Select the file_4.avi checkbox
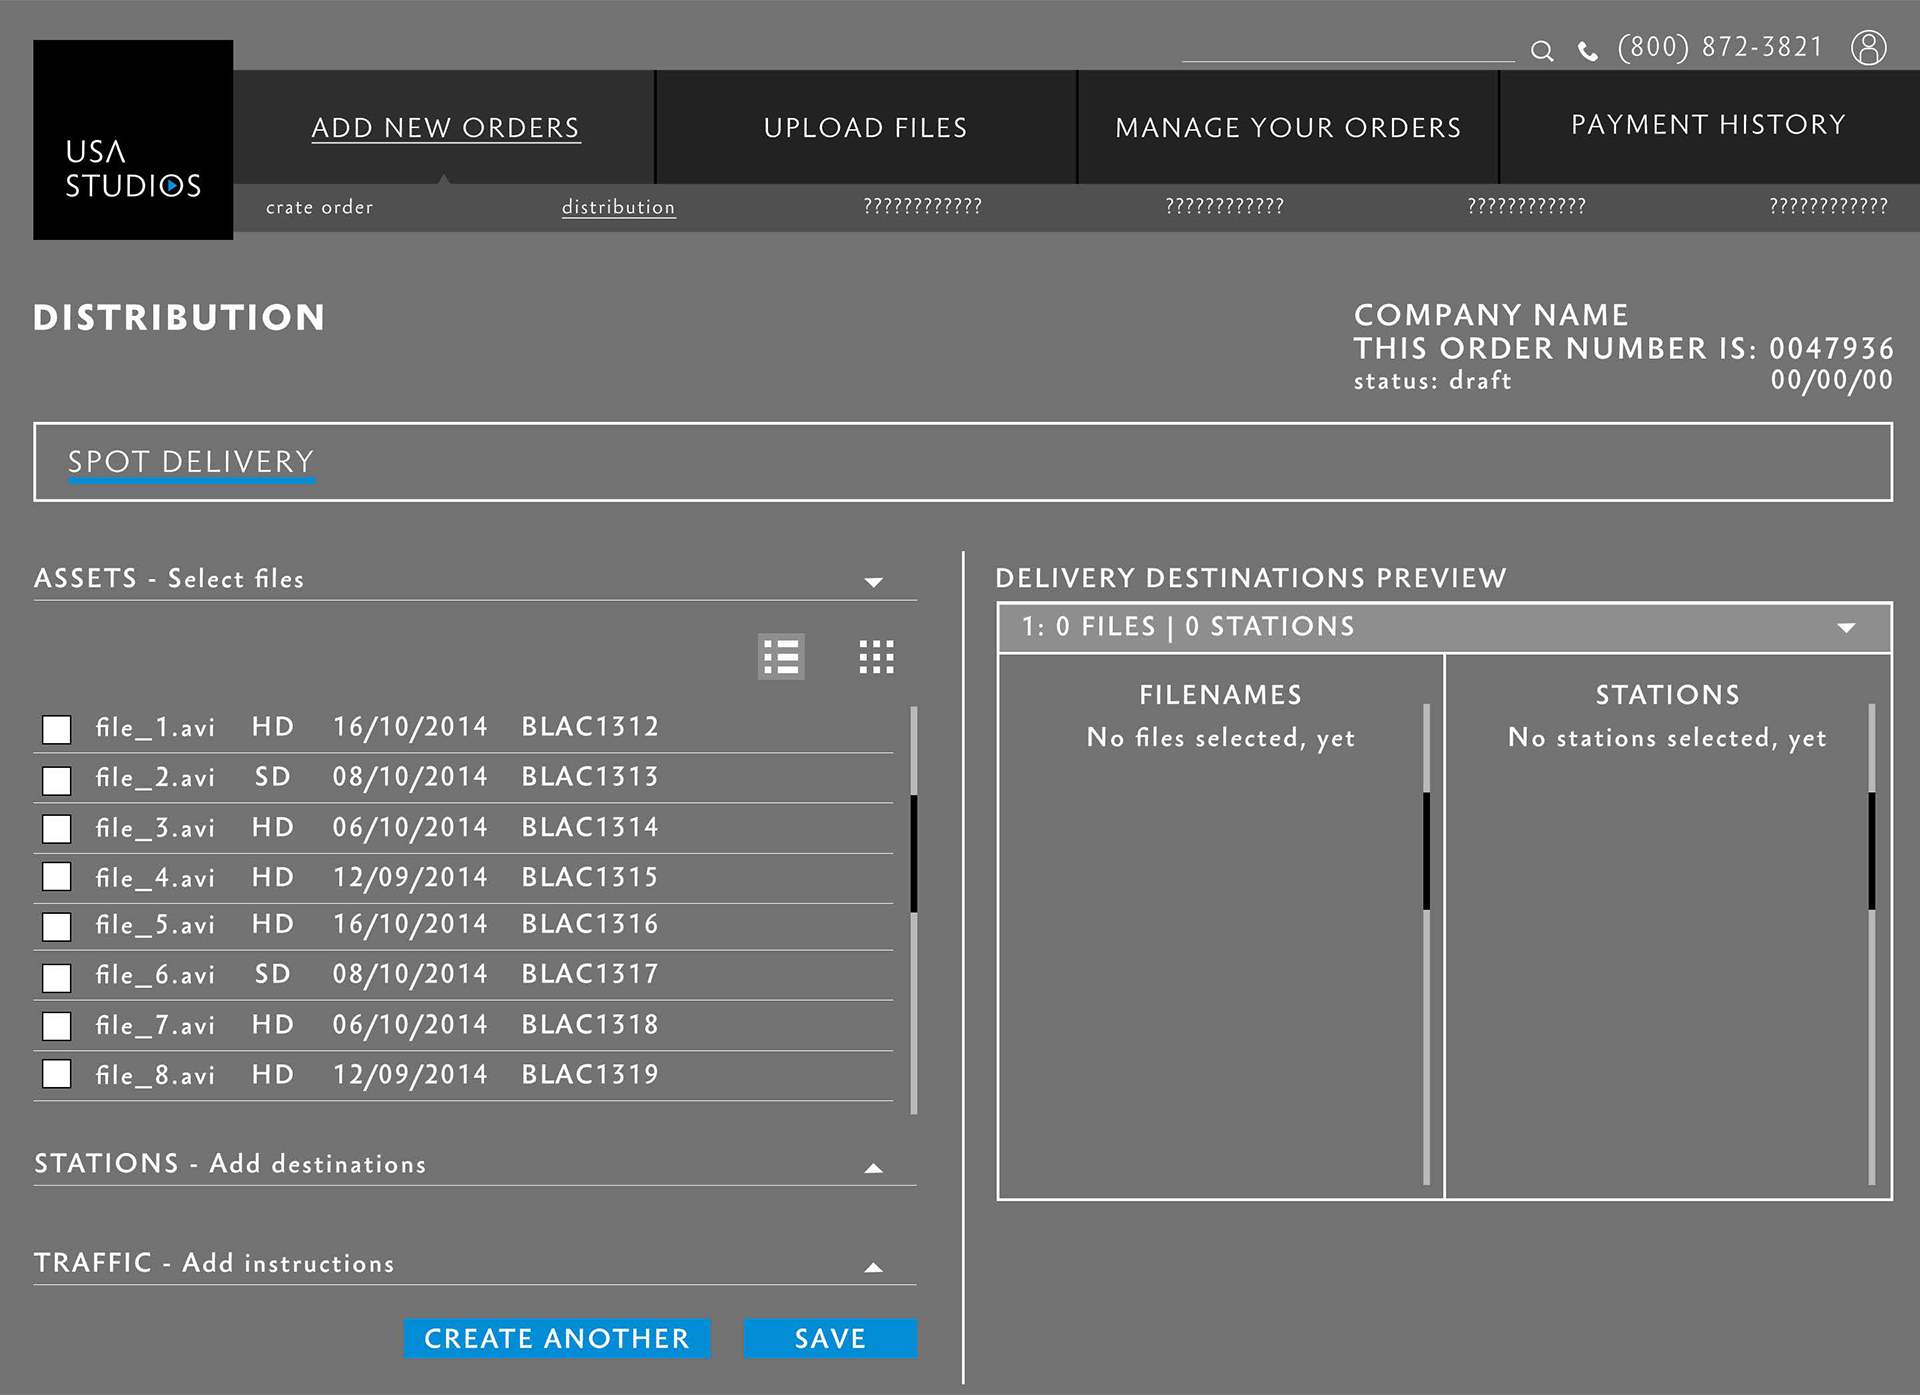The height and width of the screenshot is (1395, 1920). pyautogui.click(x=57, y=877)
